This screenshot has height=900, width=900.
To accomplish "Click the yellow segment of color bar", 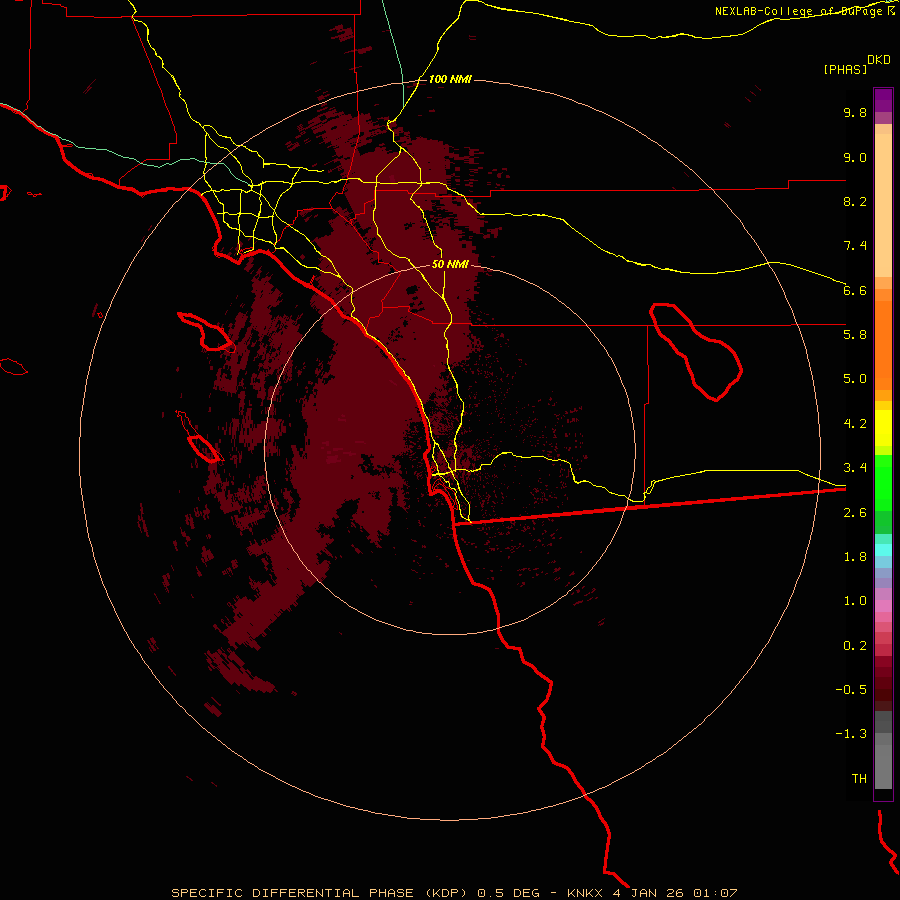I will pyautogui.click(x=883, y=428).
